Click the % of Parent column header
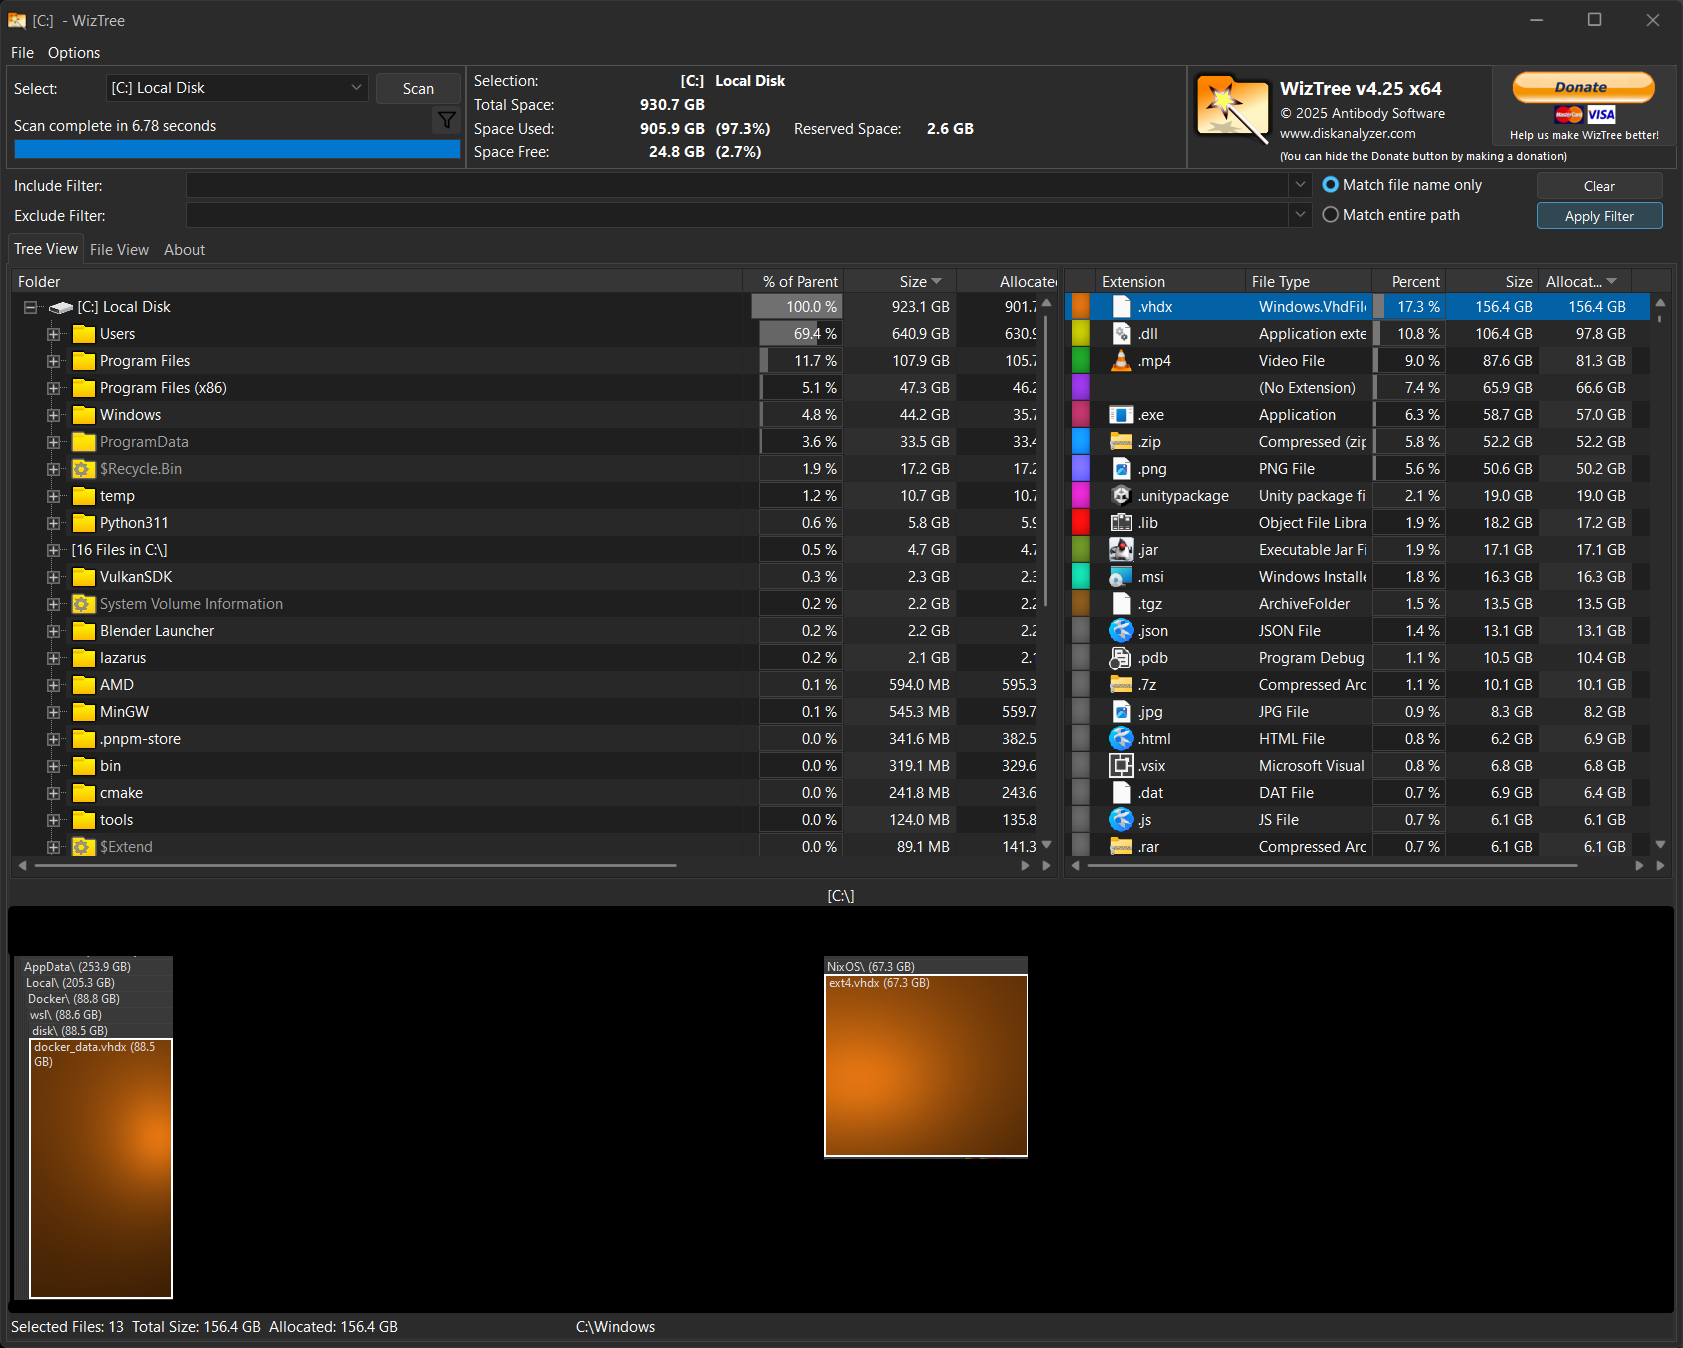This screenshot has width=1683, height=1348. pos(793,282)
